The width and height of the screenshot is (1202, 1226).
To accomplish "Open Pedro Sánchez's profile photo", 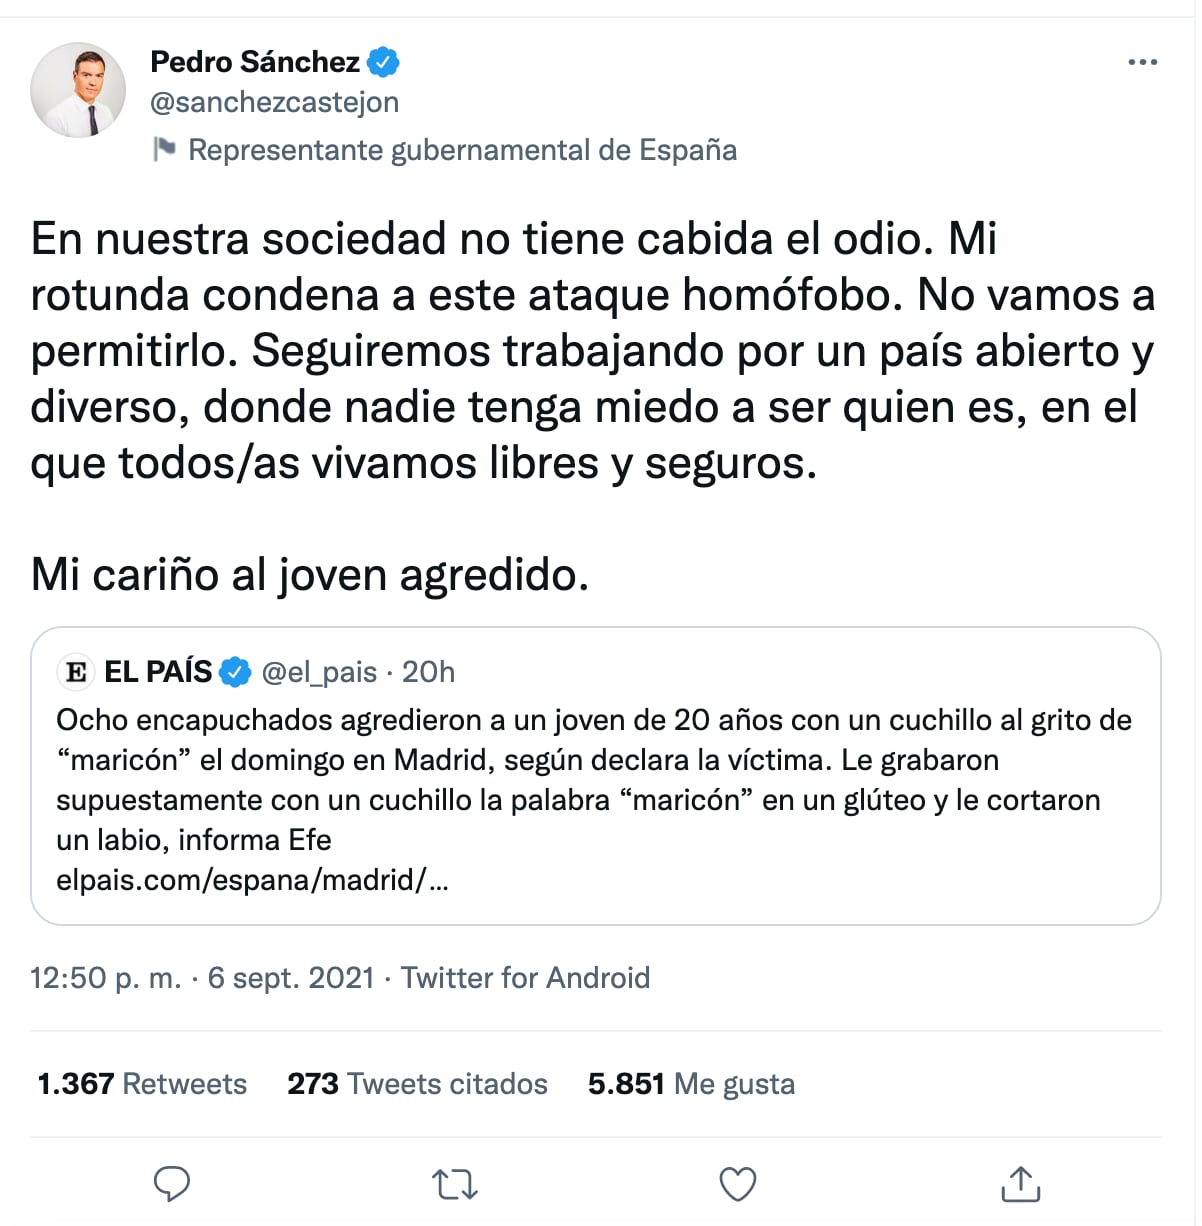I will point(78,90).
